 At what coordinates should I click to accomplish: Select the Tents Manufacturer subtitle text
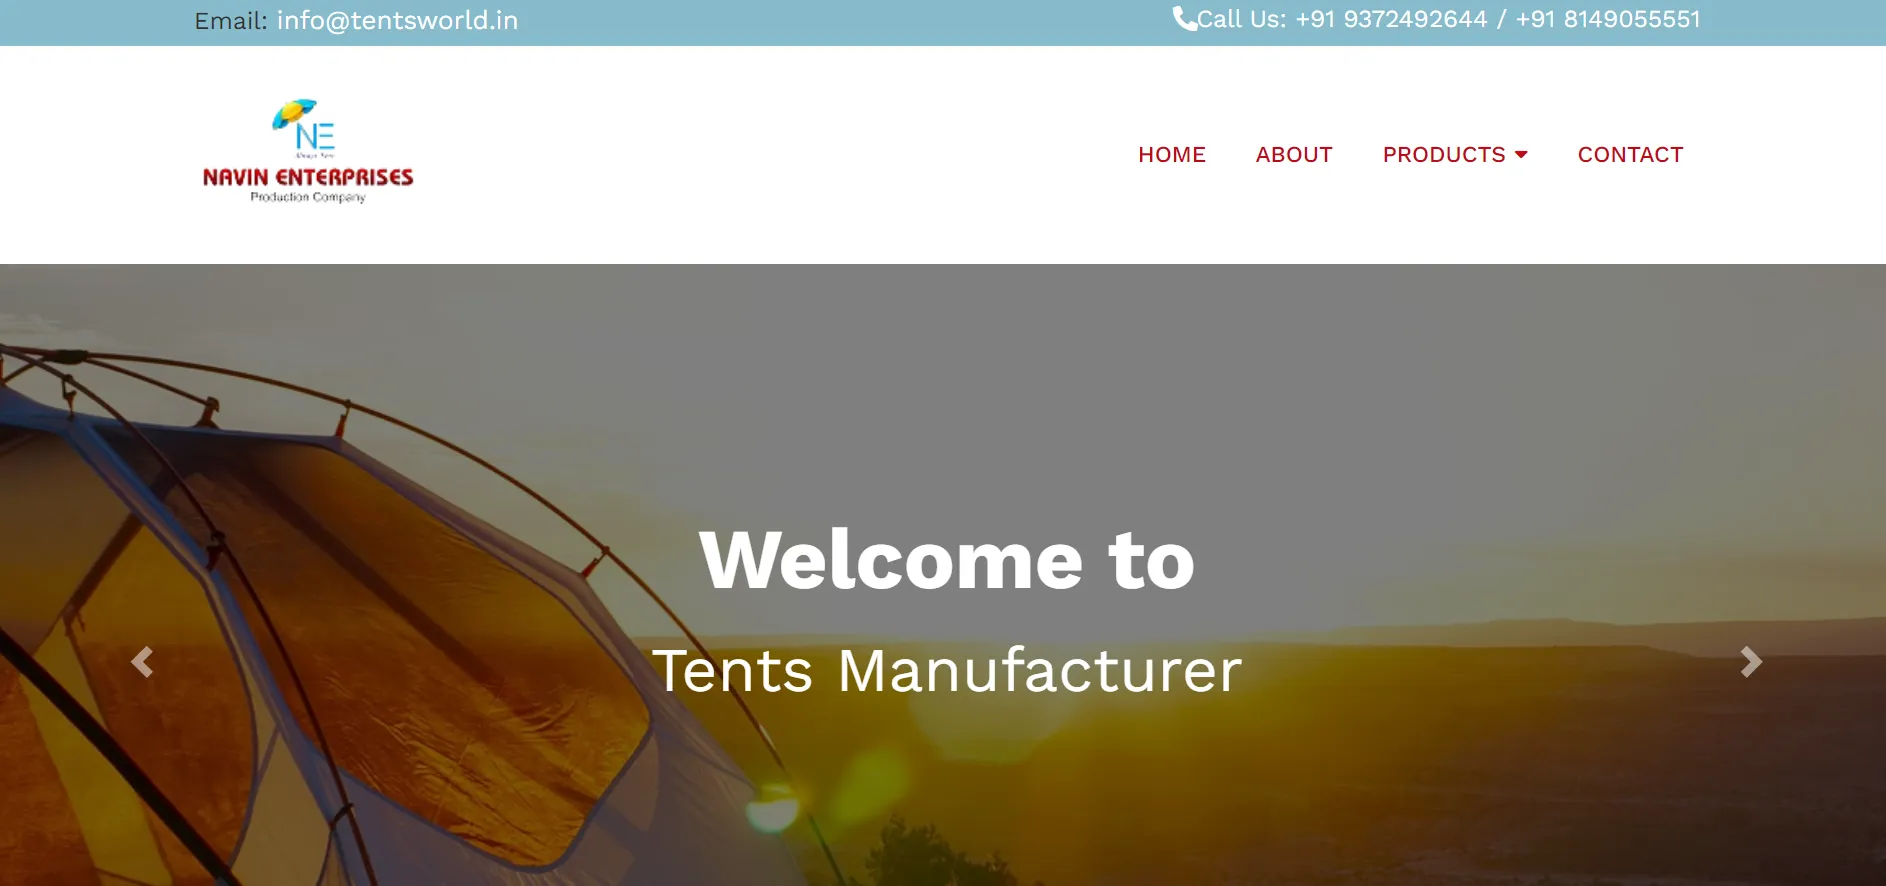(947, 670)
